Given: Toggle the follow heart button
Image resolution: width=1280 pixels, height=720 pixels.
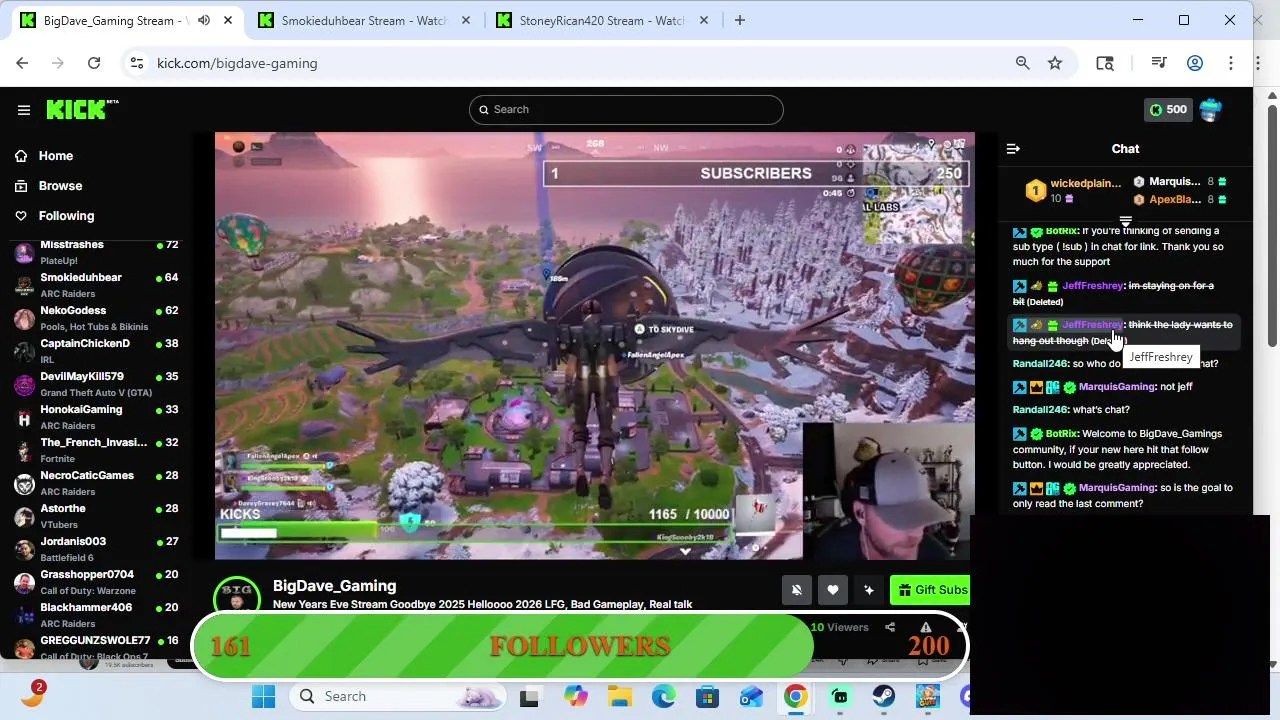Looking at the screenshot, I should click(x=832, y=590).
